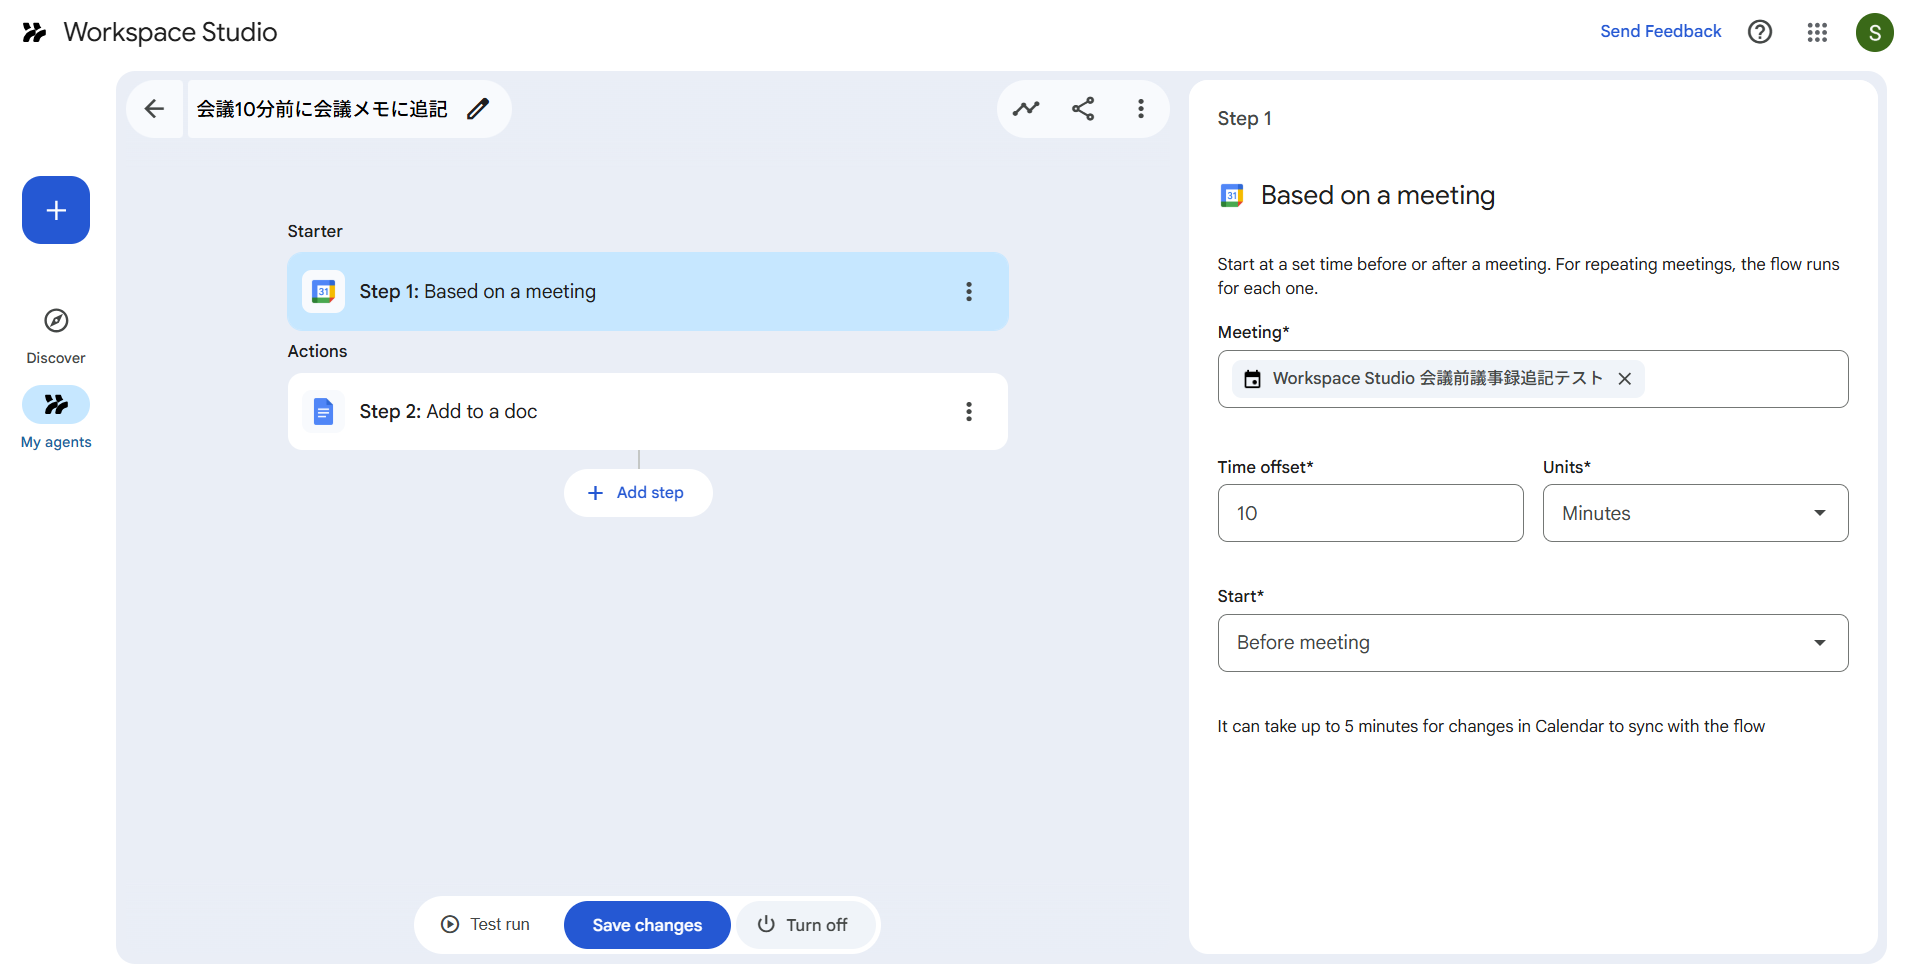Go to Discover in sidebar
Viewport: 1915px width, 976px height.
56,335
